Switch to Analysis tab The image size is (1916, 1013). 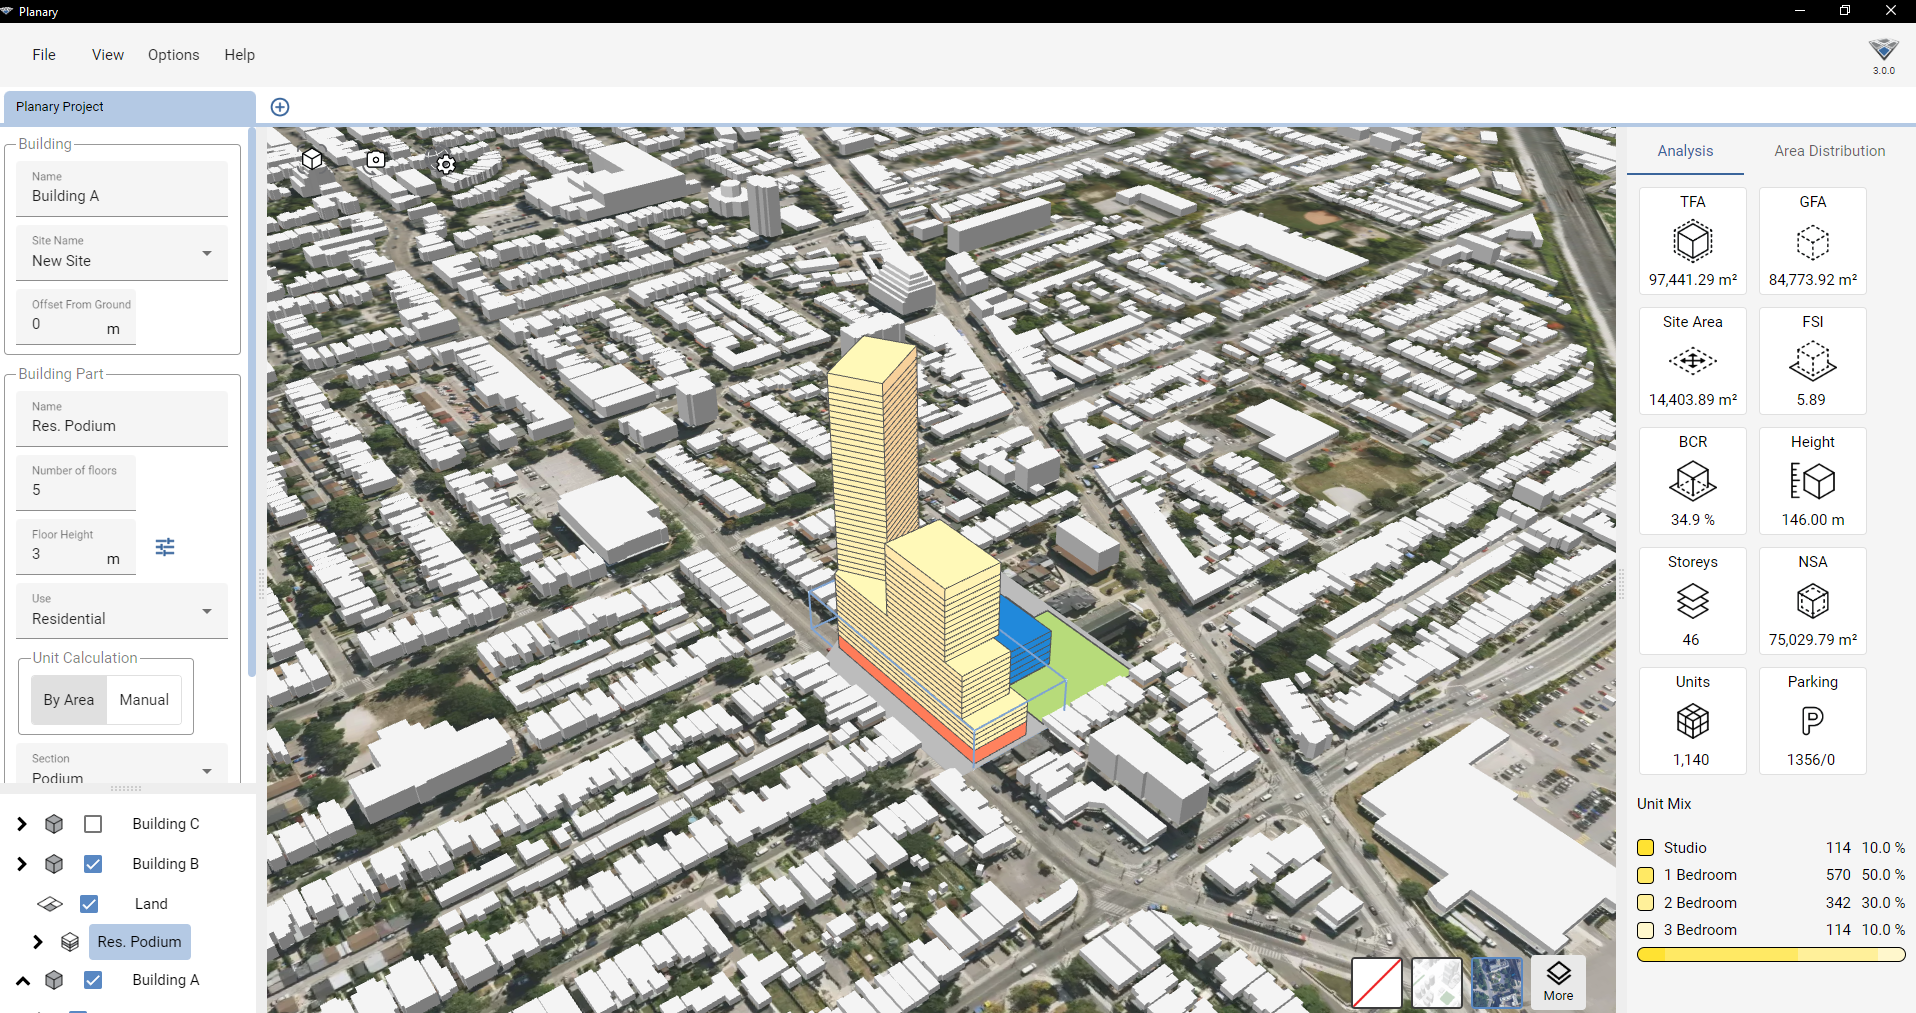1685,151
